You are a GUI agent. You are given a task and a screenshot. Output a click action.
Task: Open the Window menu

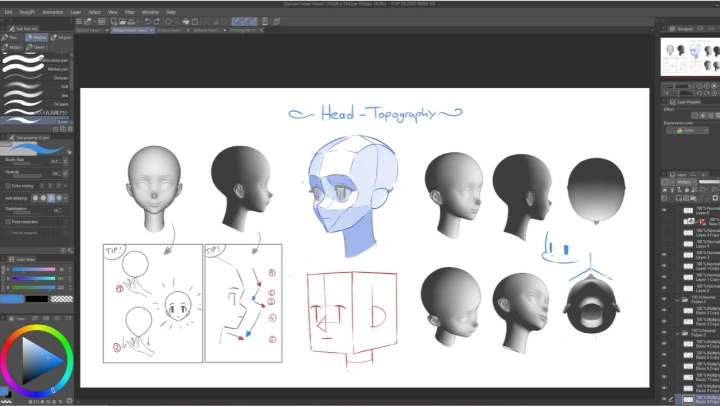point(150,12)
